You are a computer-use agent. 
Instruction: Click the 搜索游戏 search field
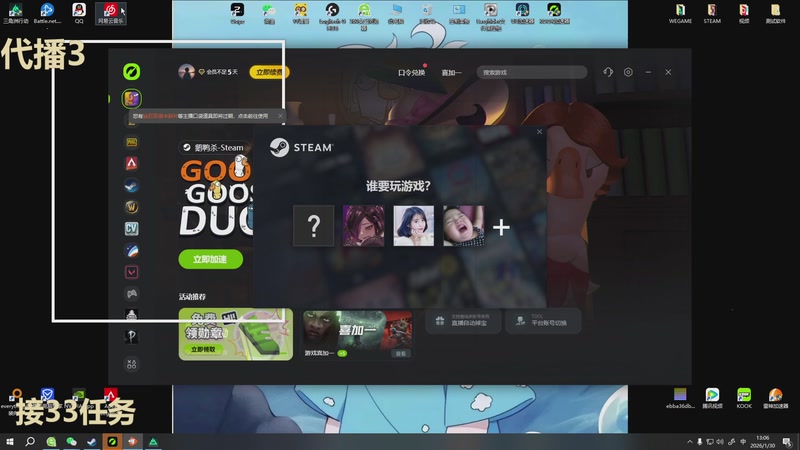click(532, 72)
